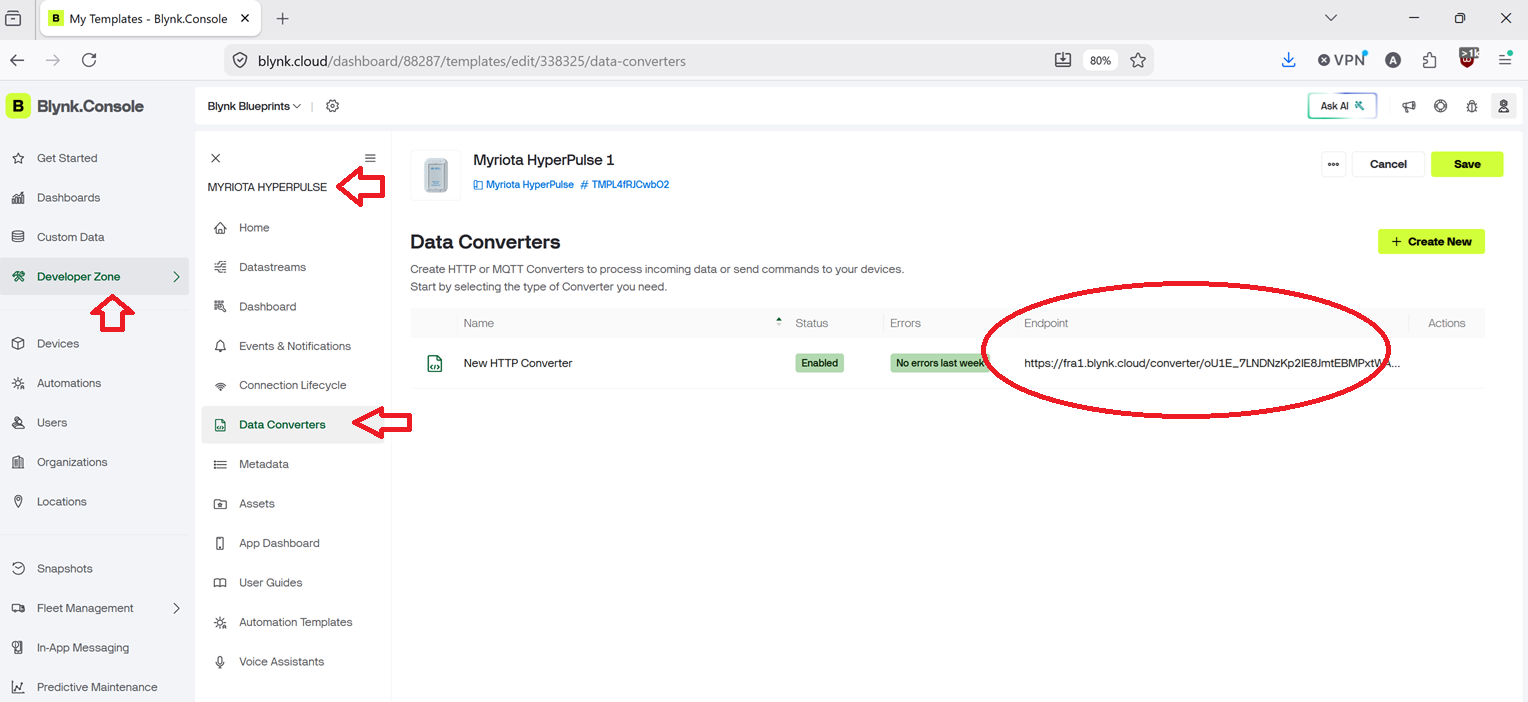The image size is (1528, 702).
Task: Click the Locations pin icon
Action: coord(18,502)
